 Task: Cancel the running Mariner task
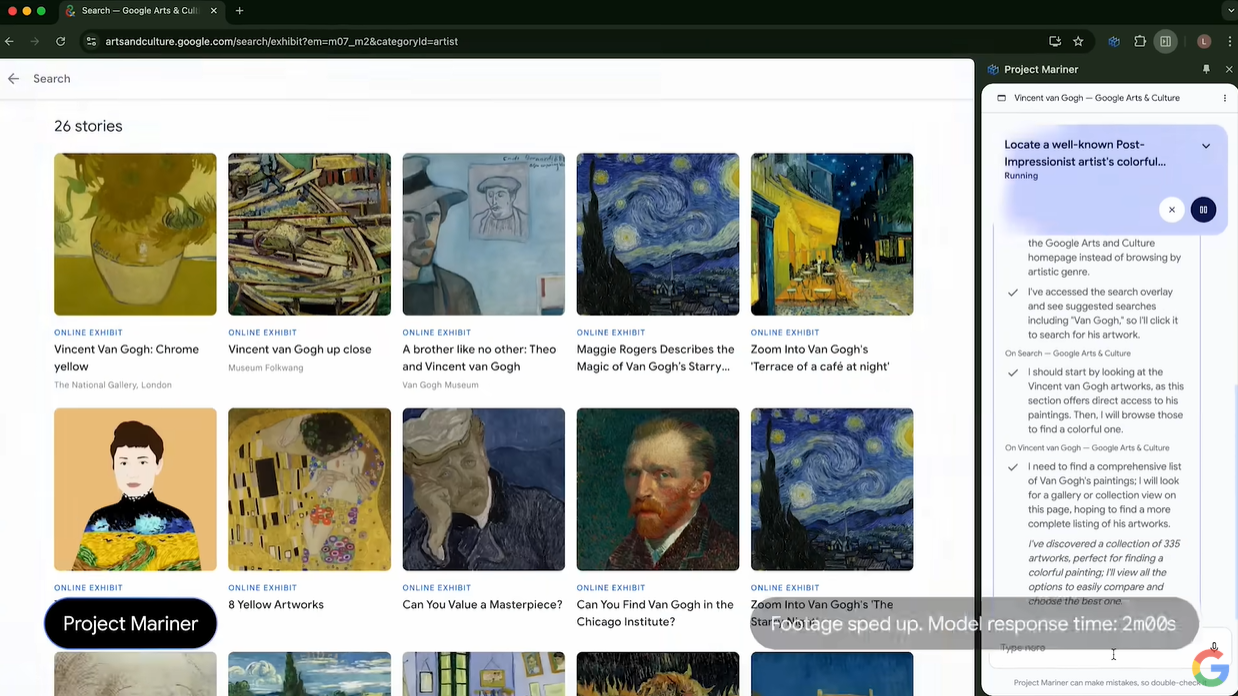(1172, 209)
